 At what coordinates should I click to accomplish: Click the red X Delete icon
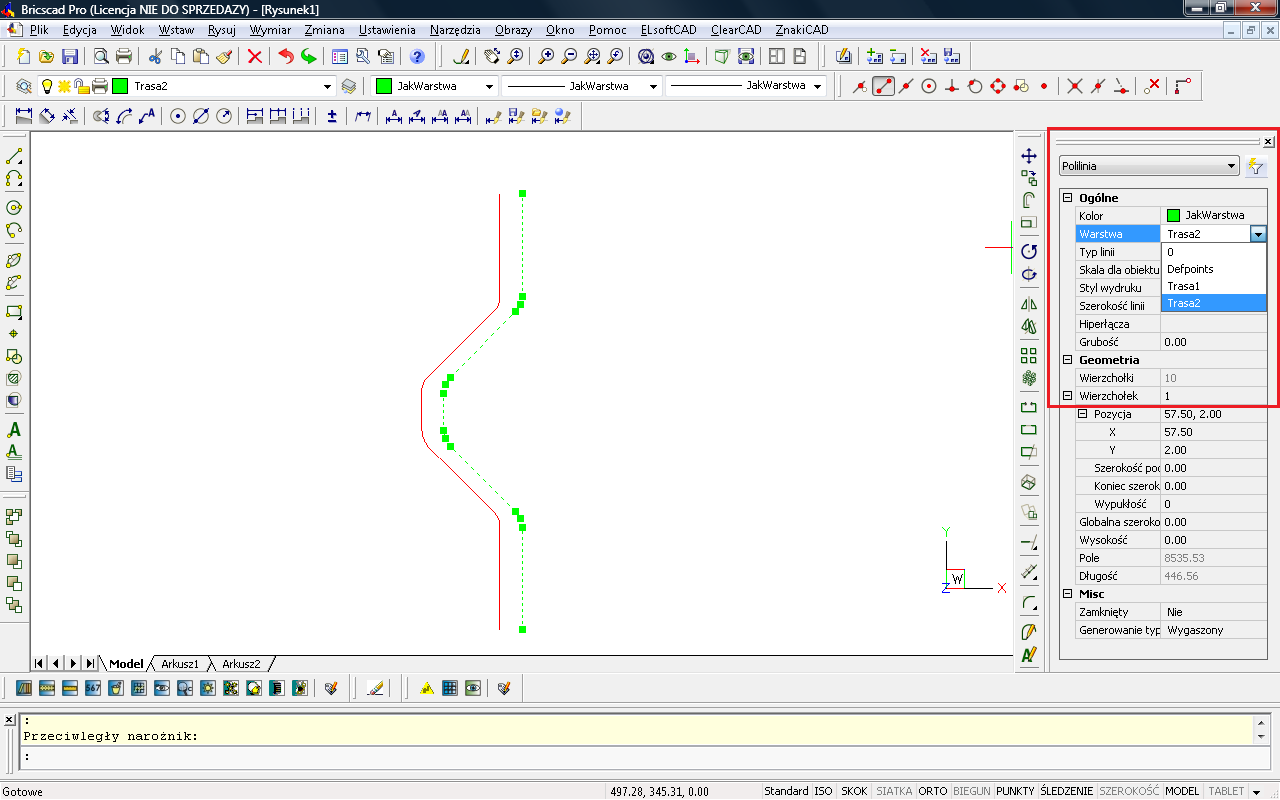point(255,56)
